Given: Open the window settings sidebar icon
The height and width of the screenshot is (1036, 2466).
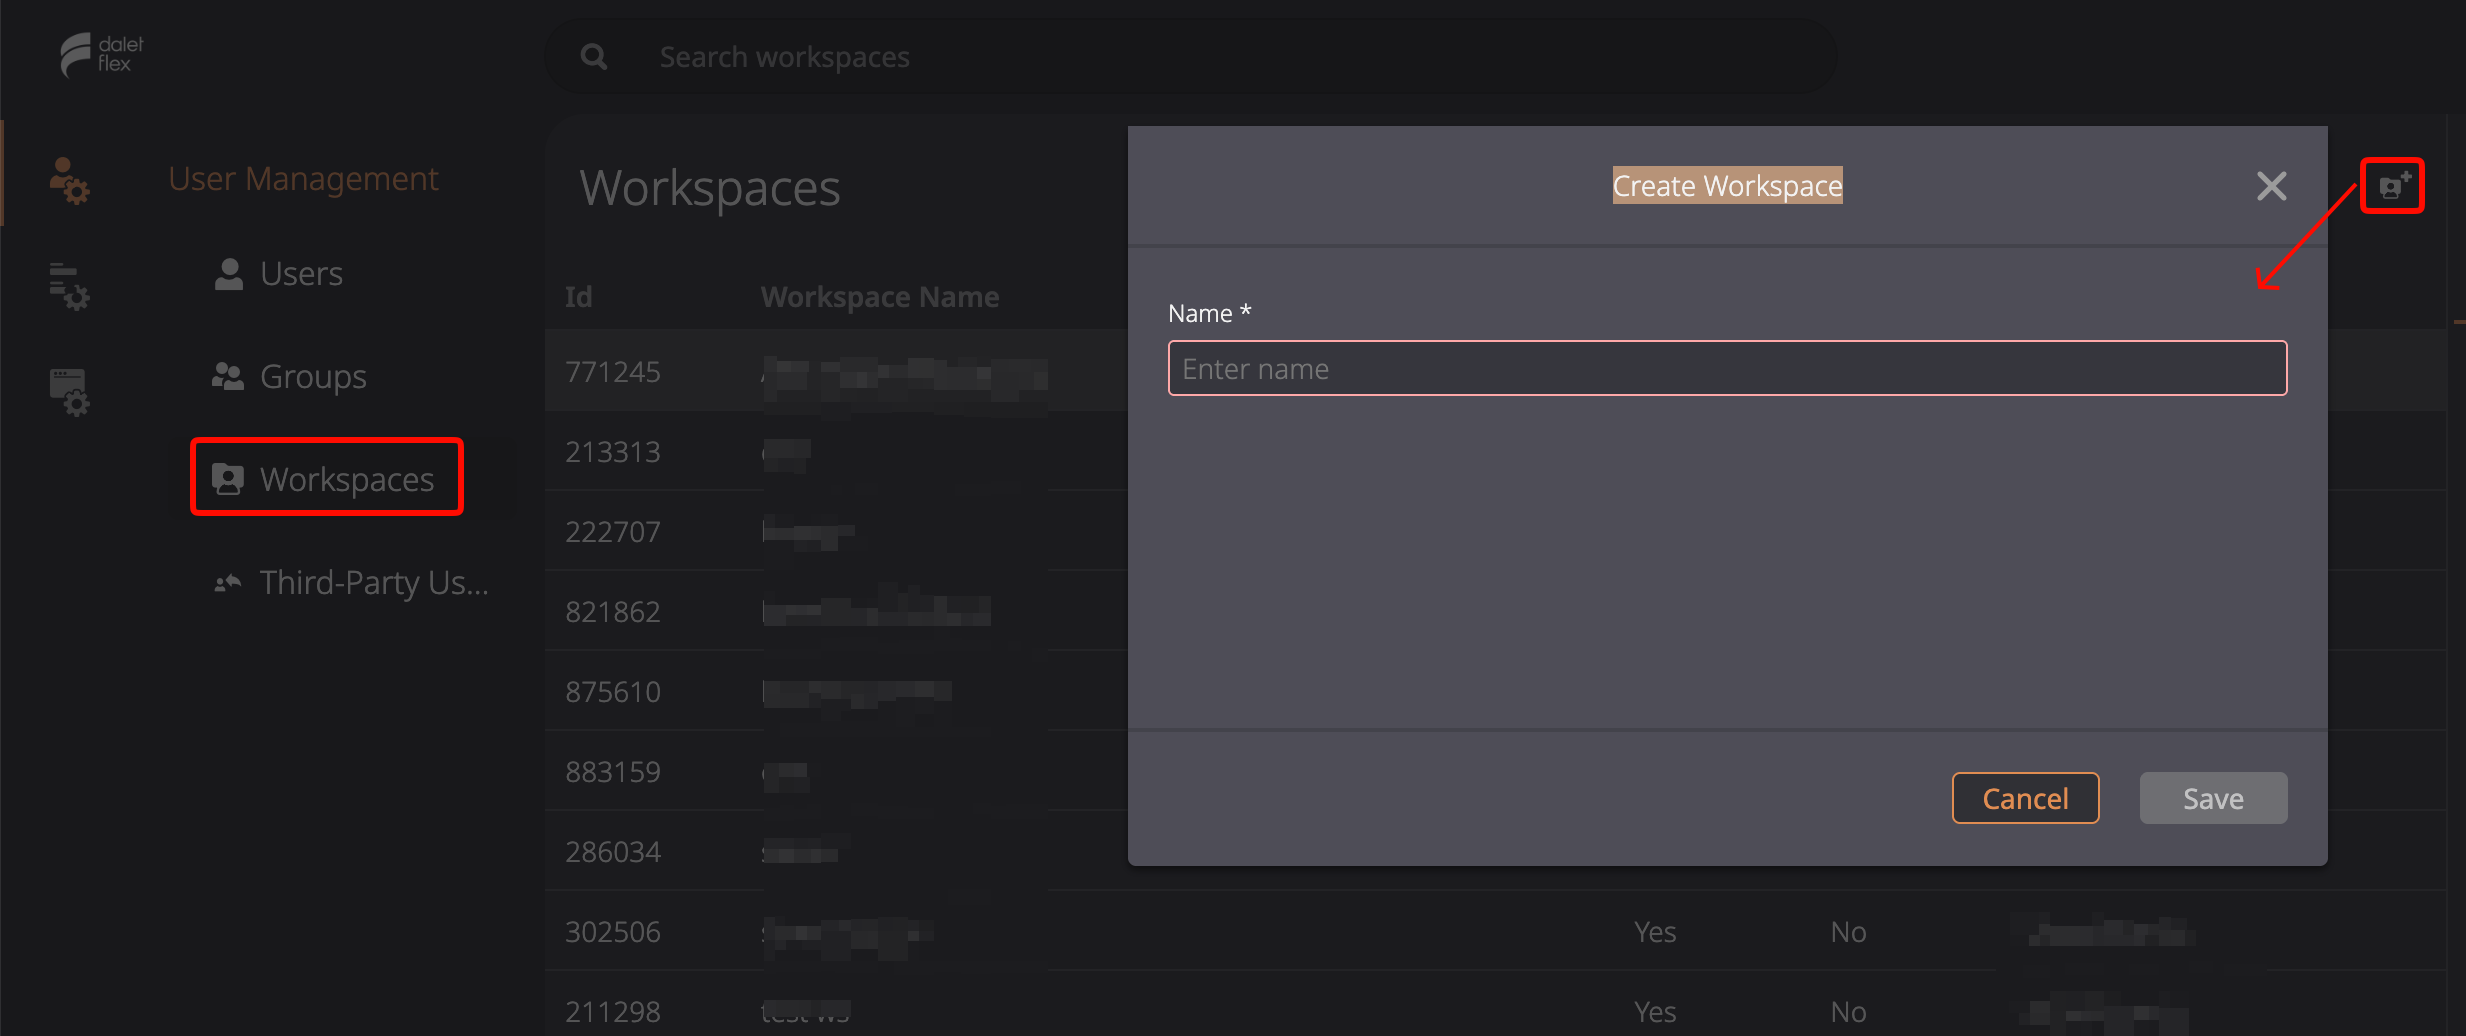Looking at the screenshot, I should 69,392.
